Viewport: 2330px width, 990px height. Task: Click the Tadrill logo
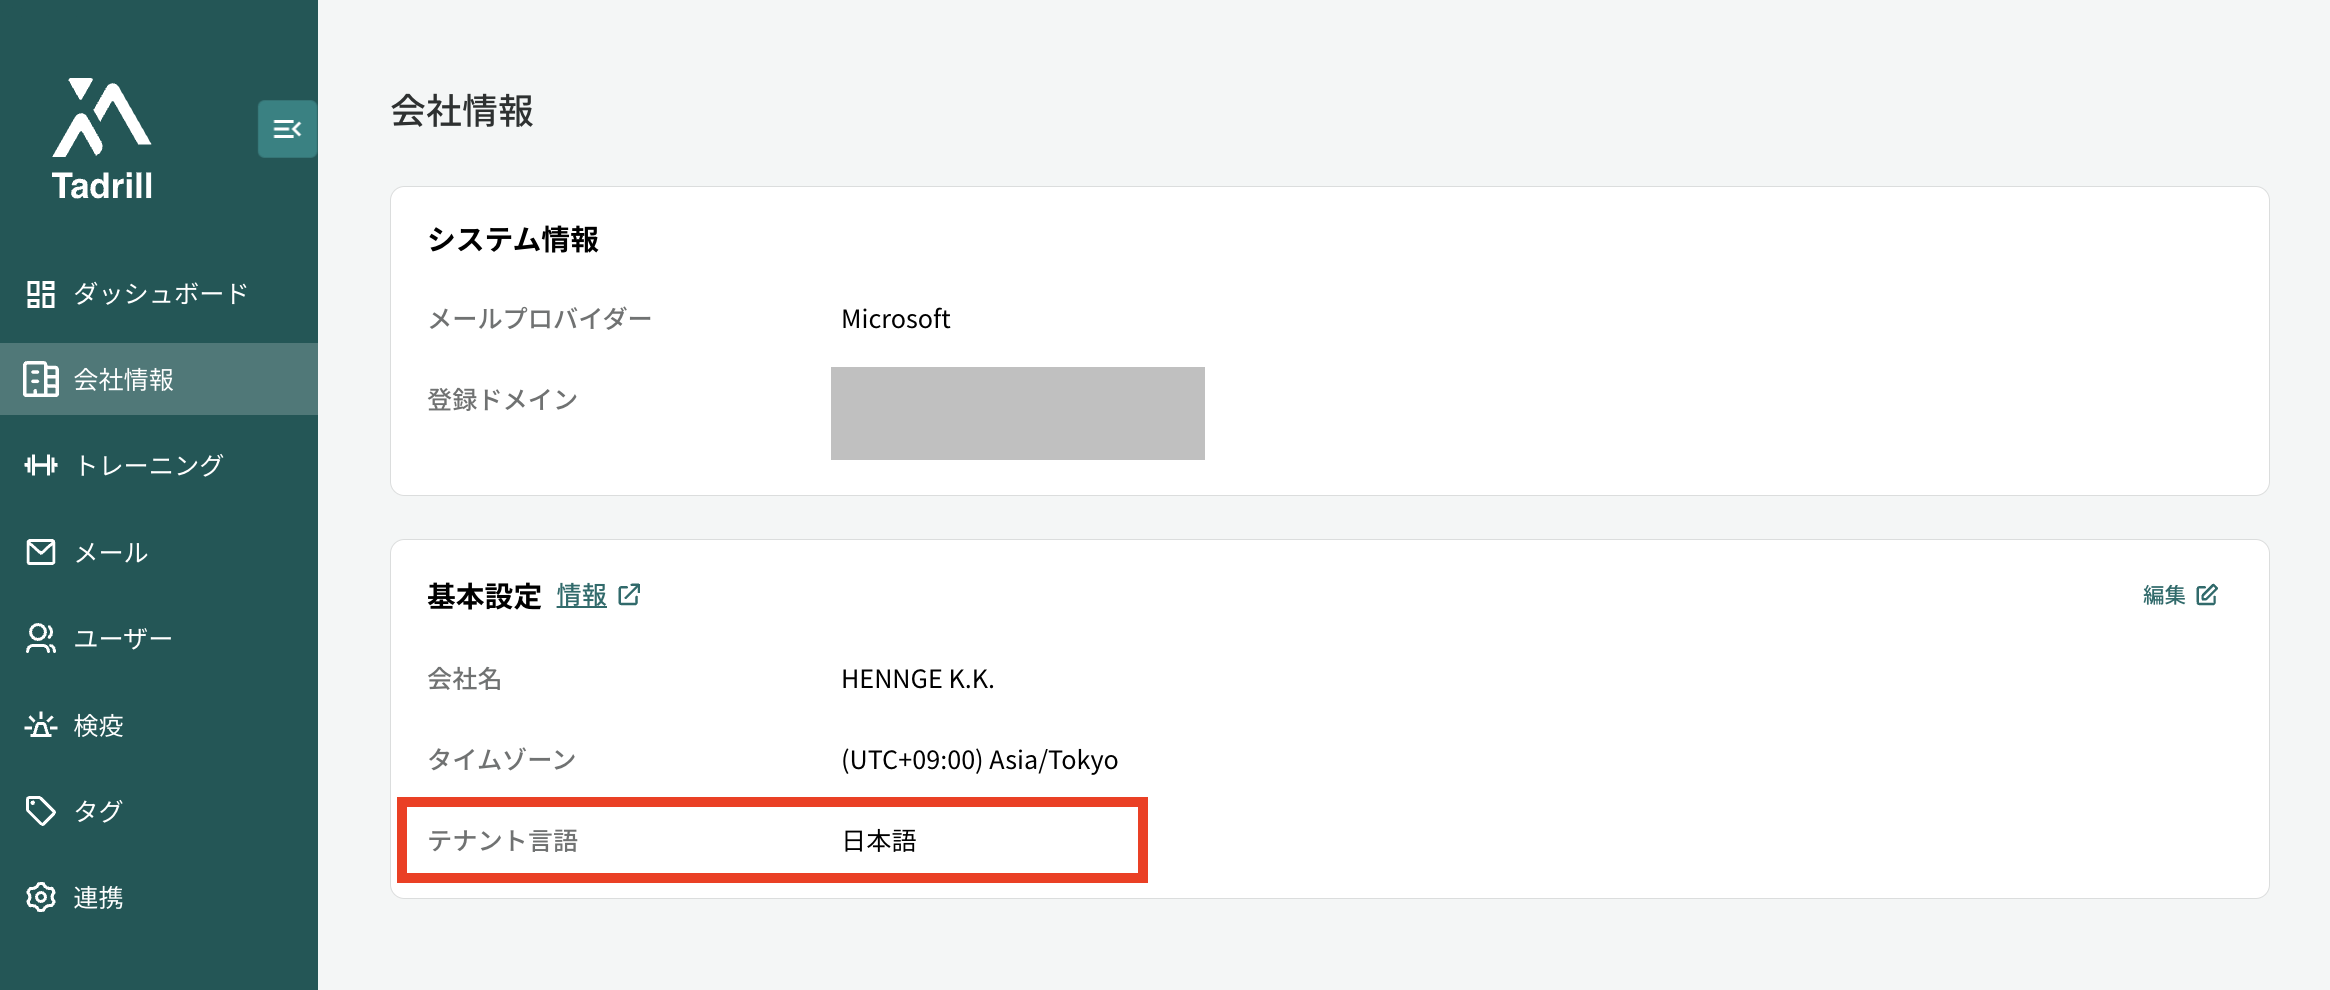pyautogui.click(x=102, y=140)
